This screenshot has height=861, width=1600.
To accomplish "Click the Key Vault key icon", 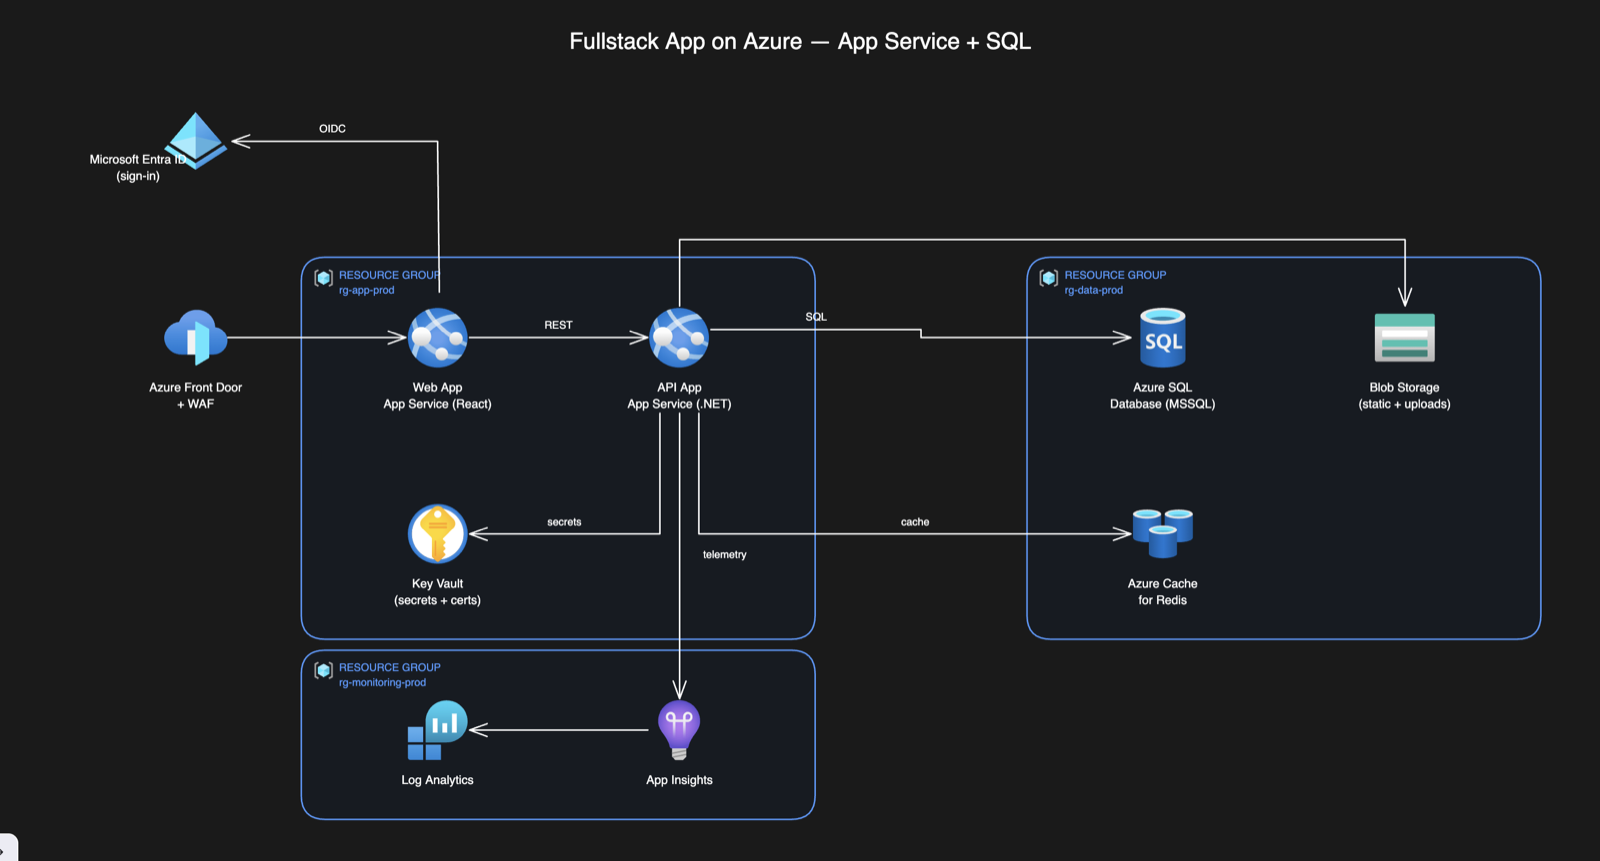I will click(438, 534).
